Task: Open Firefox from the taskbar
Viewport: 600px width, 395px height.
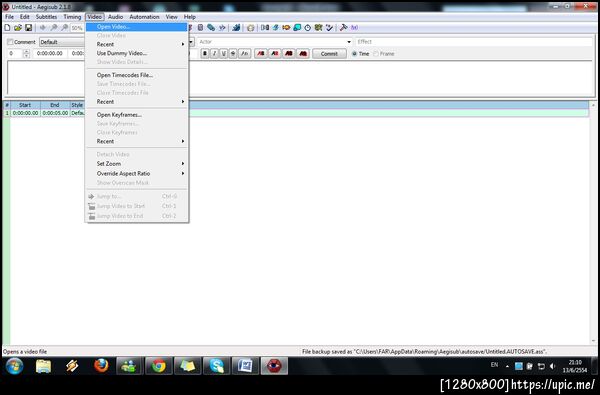Action: coord(101,366)
